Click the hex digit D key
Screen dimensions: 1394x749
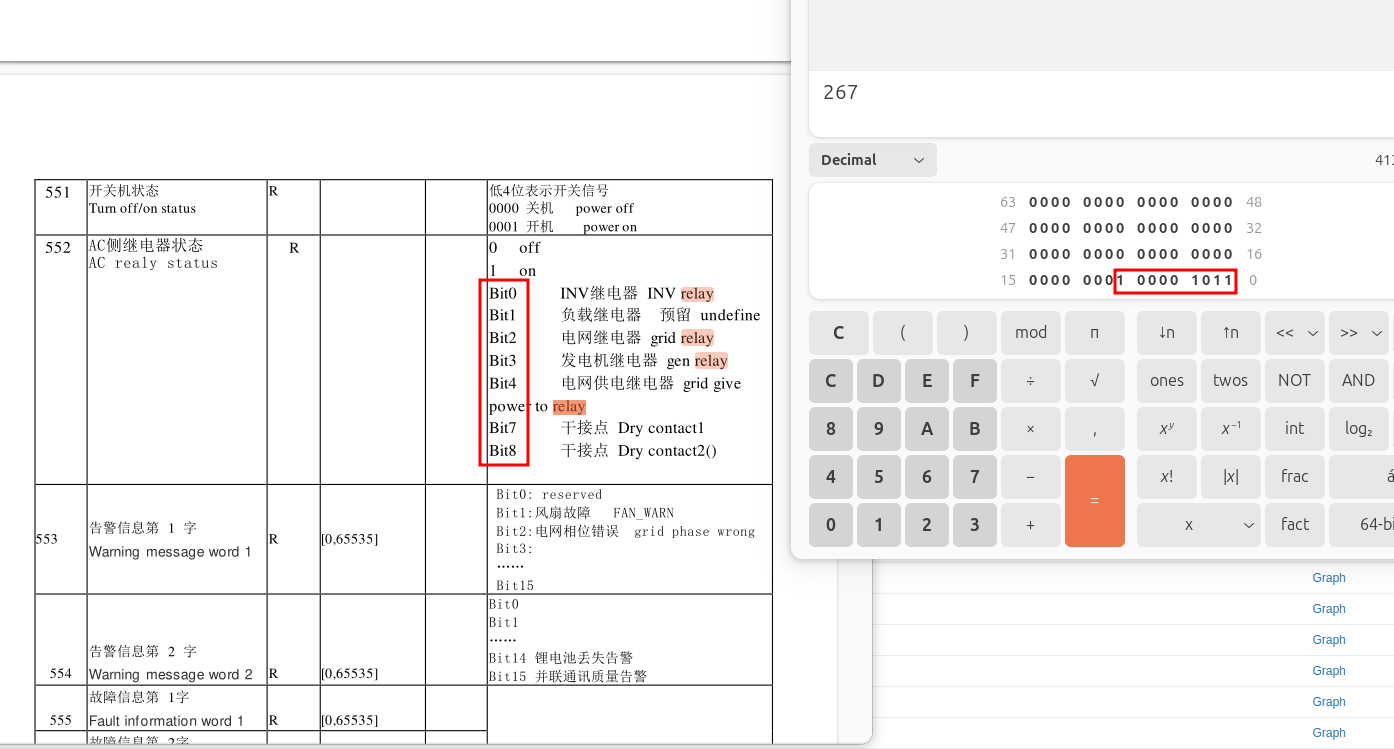[878, 381]
